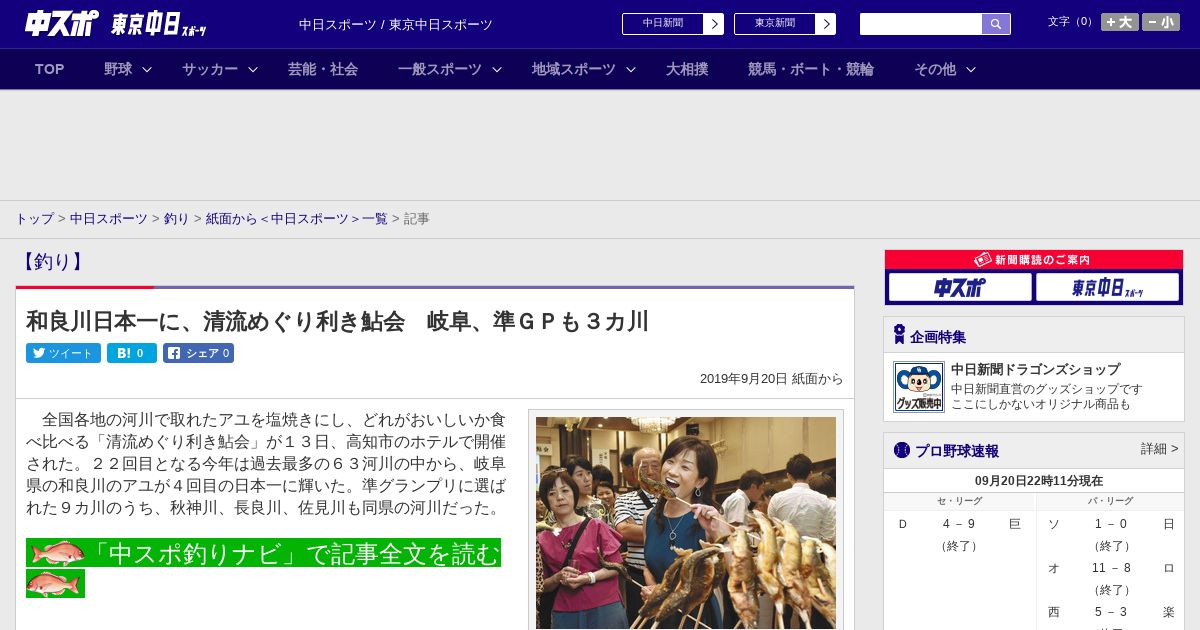This screenshot has height=630, width=1200.
Task: Open 芸能・社会 section
Action: [x=323, y=69]
